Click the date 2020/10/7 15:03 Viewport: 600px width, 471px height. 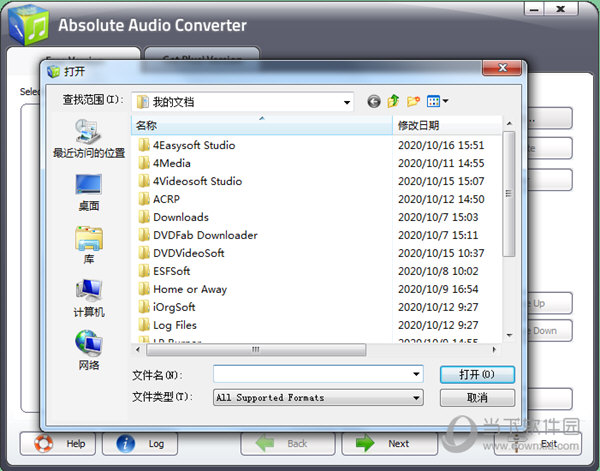tap(438, 217)
